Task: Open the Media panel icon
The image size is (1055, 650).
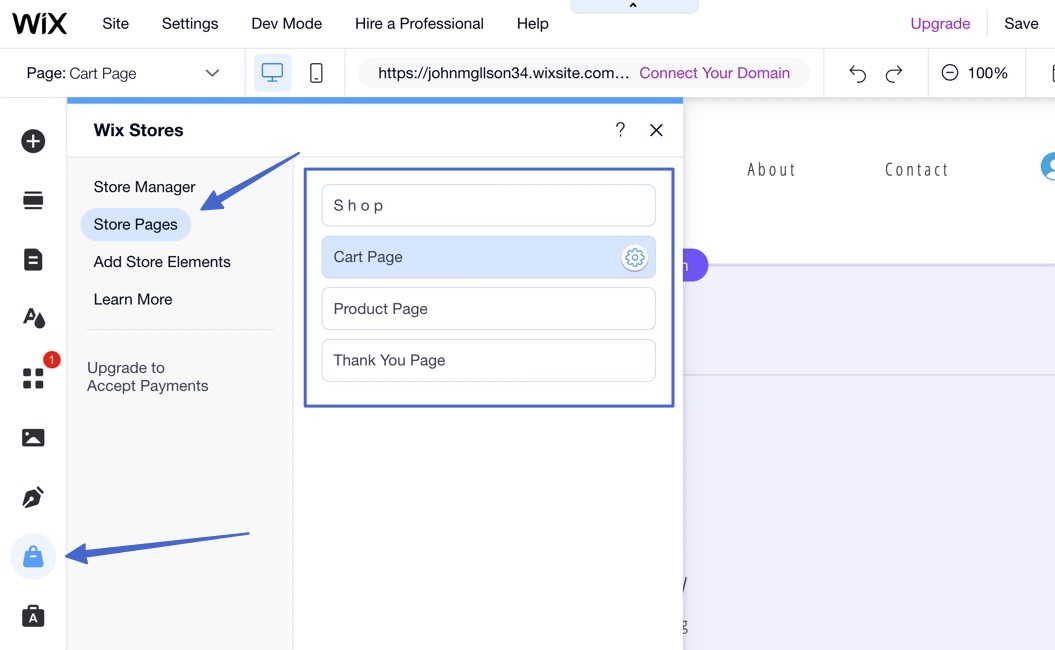Action: click(33, 437)
